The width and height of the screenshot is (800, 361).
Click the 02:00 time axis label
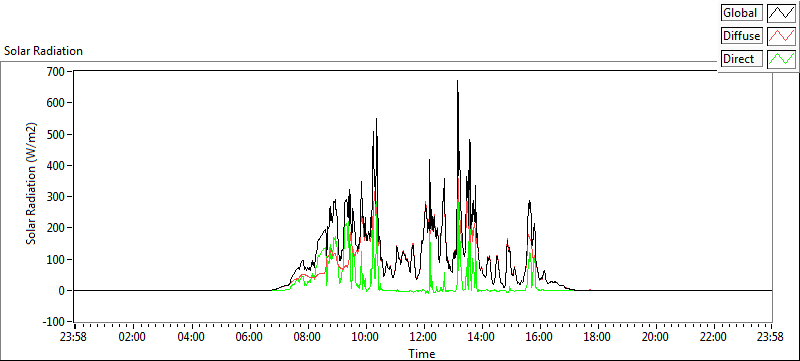[x=133, y=337]
